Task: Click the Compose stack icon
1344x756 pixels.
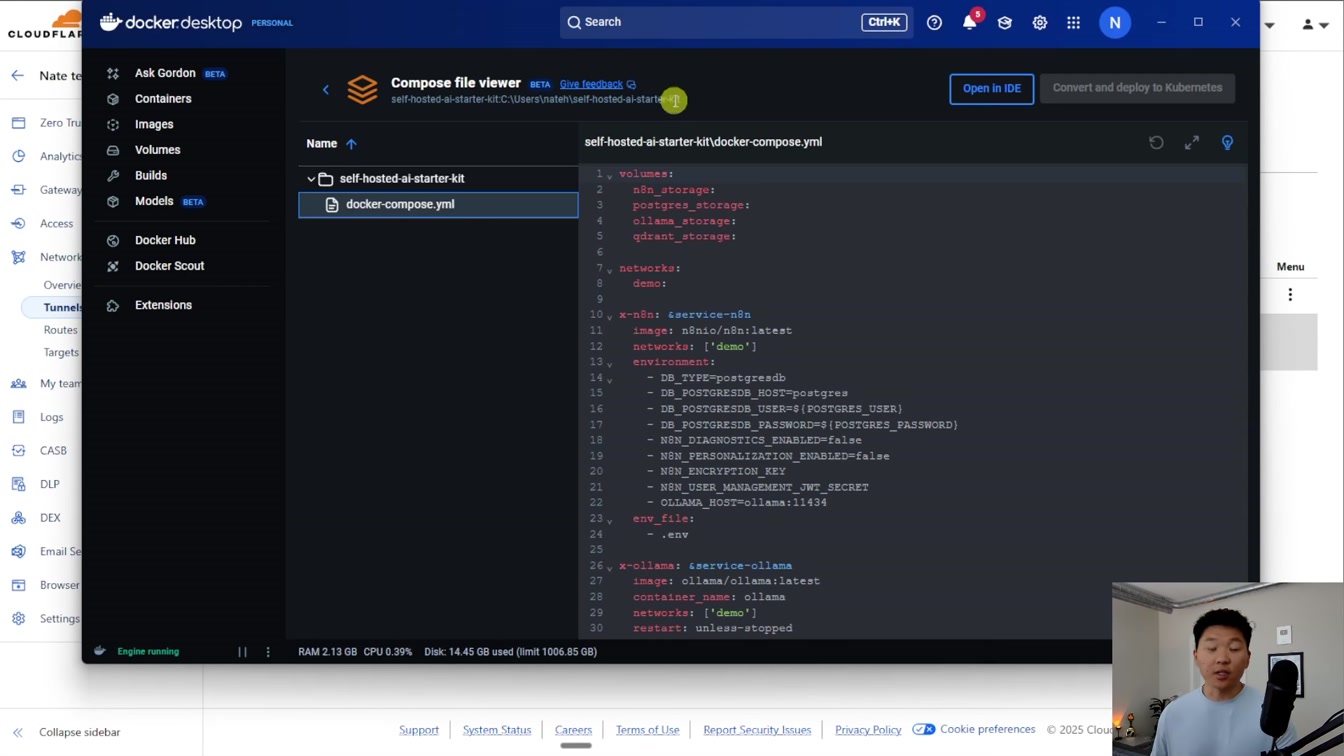Action: click(362, 89)
